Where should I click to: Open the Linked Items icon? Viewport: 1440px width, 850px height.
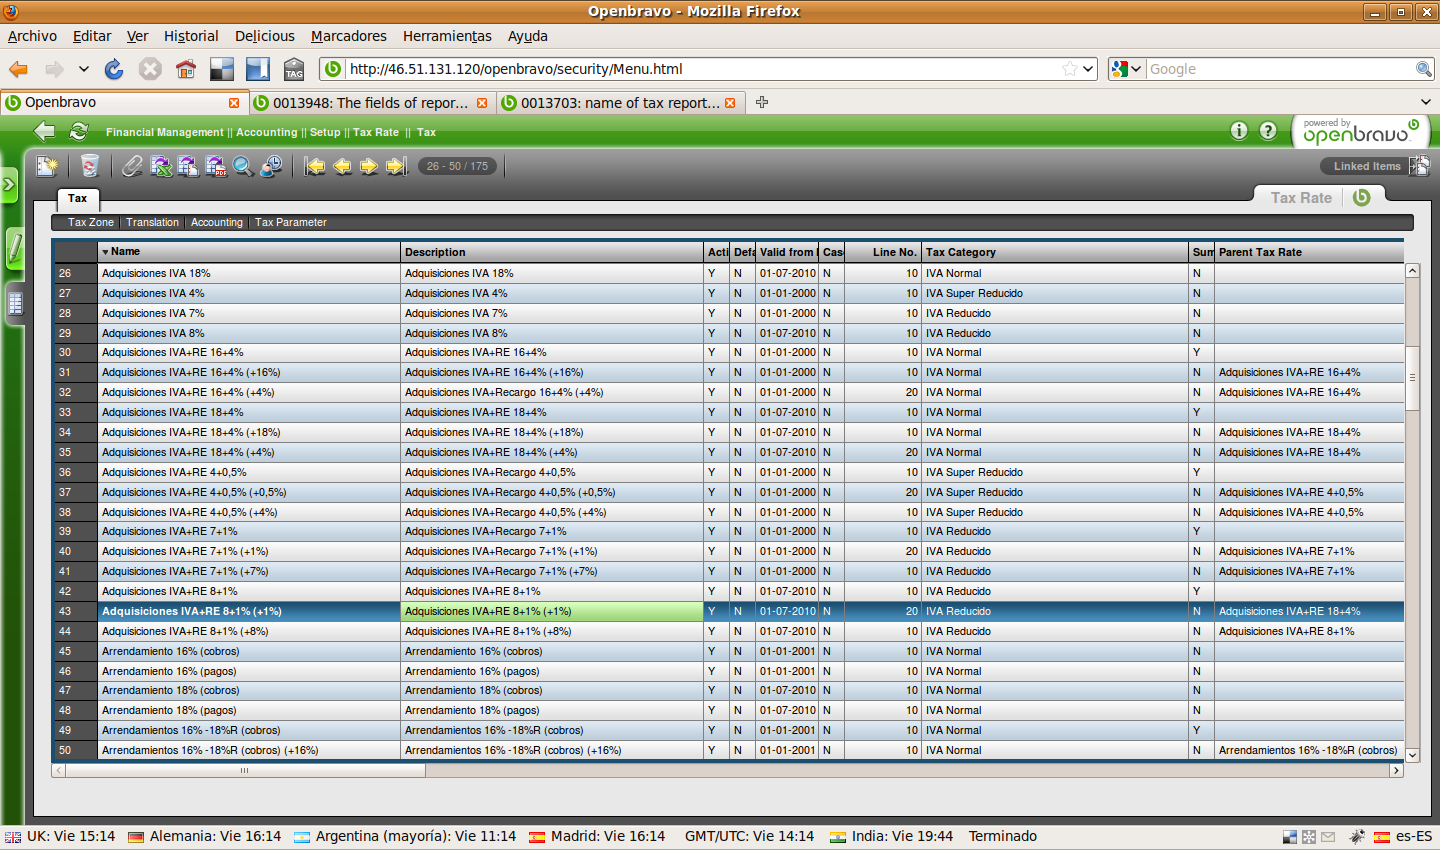click(x=1420, y=166)
